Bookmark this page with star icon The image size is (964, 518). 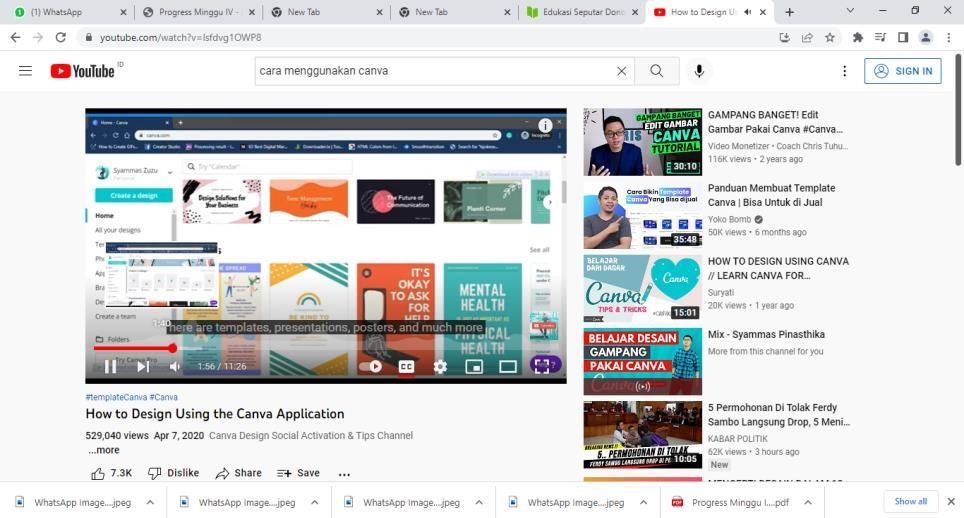point(830,37)
